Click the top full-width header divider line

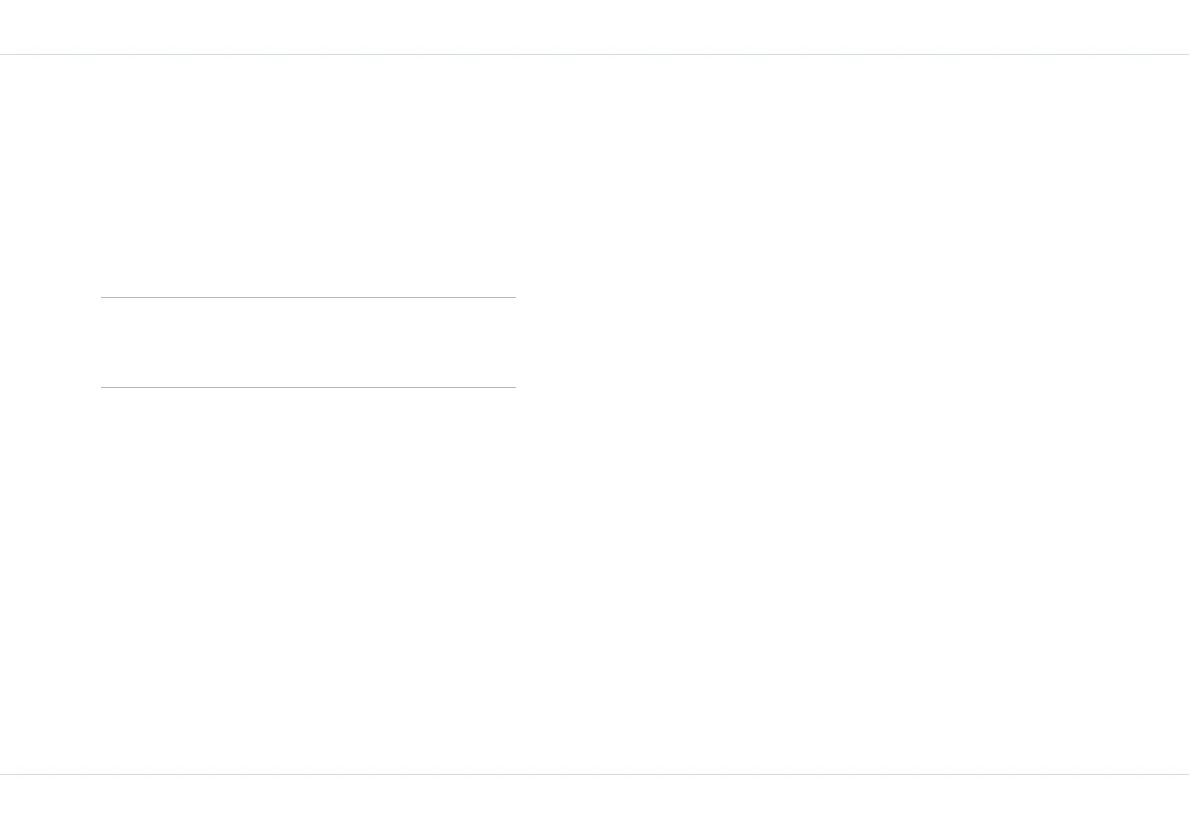(x=595, y=55)
